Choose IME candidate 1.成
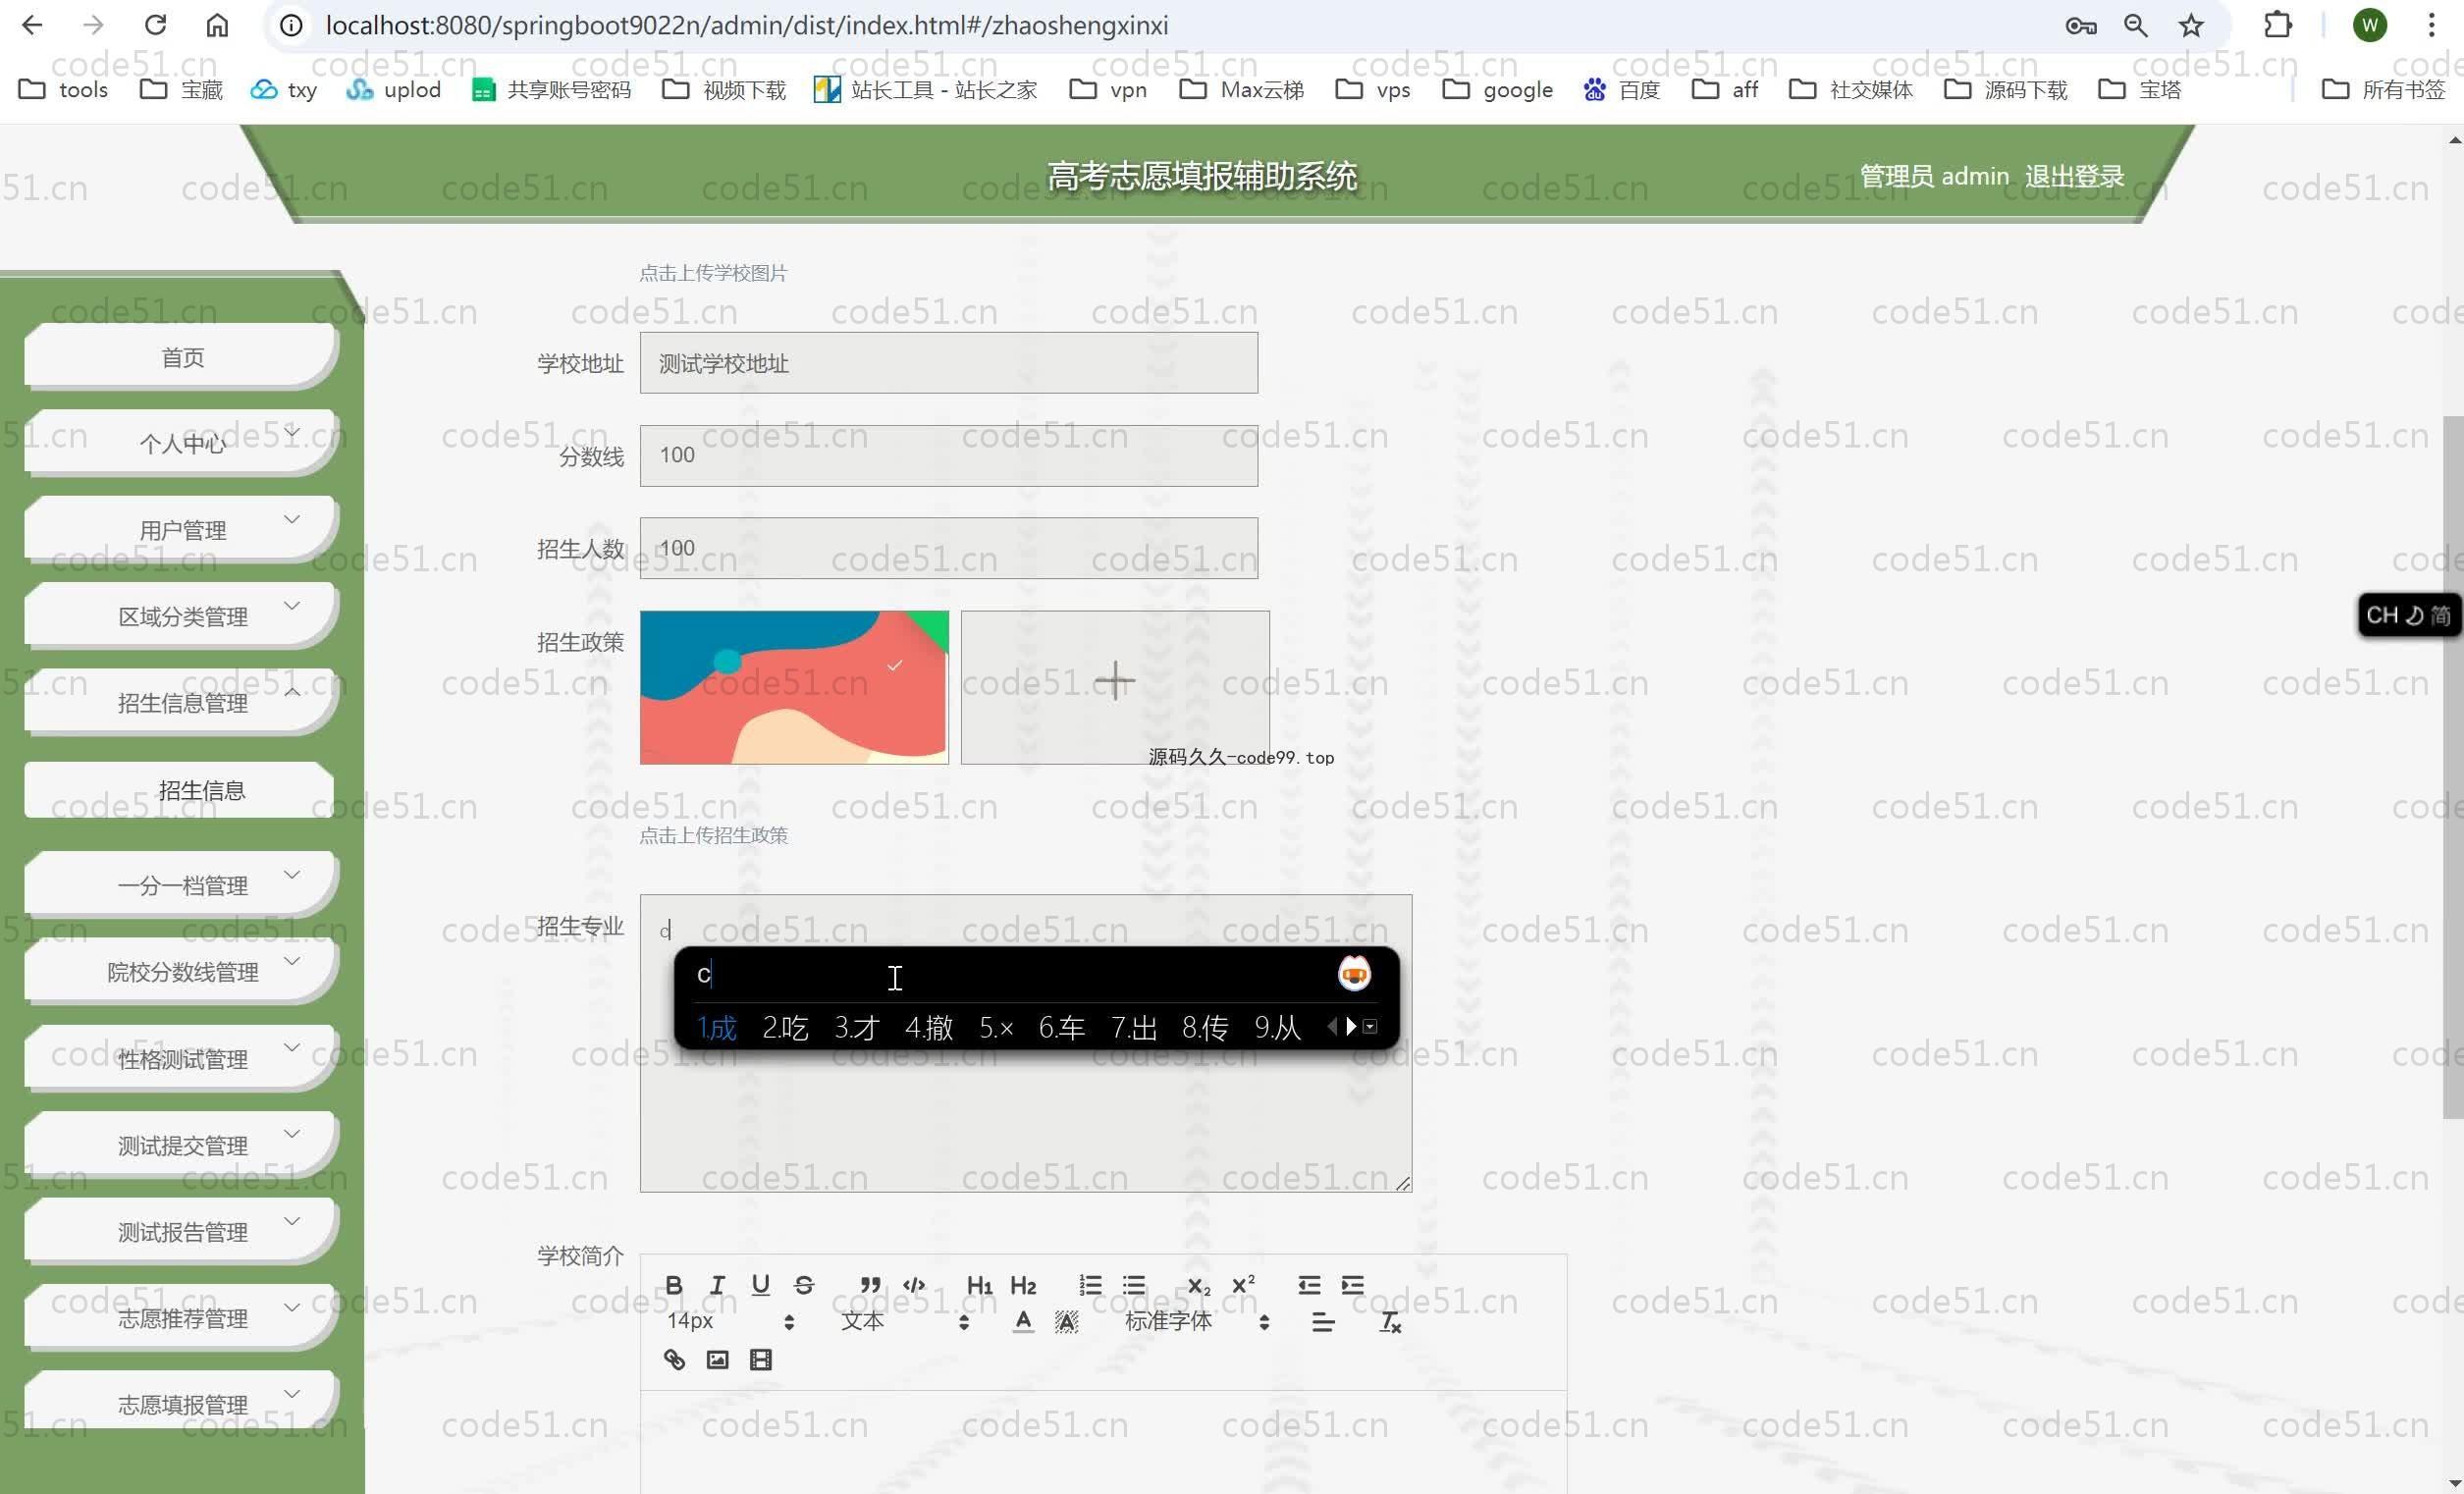The height and width of the screenshot is (1494, 2464). coord(716,1027)
